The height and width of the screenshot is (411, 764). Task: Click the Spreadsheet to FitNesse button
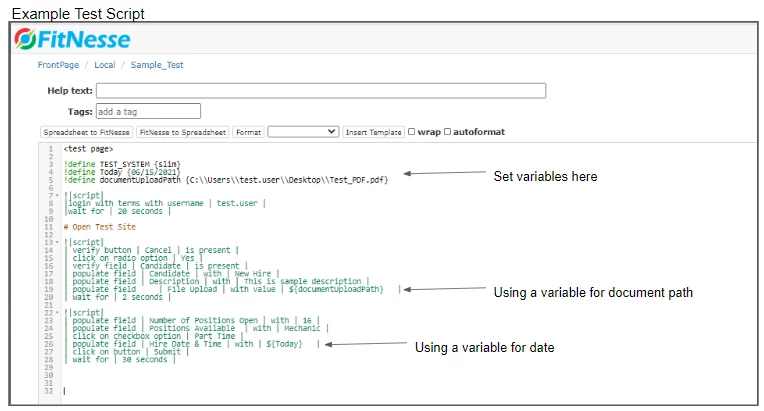coord(86,132)
